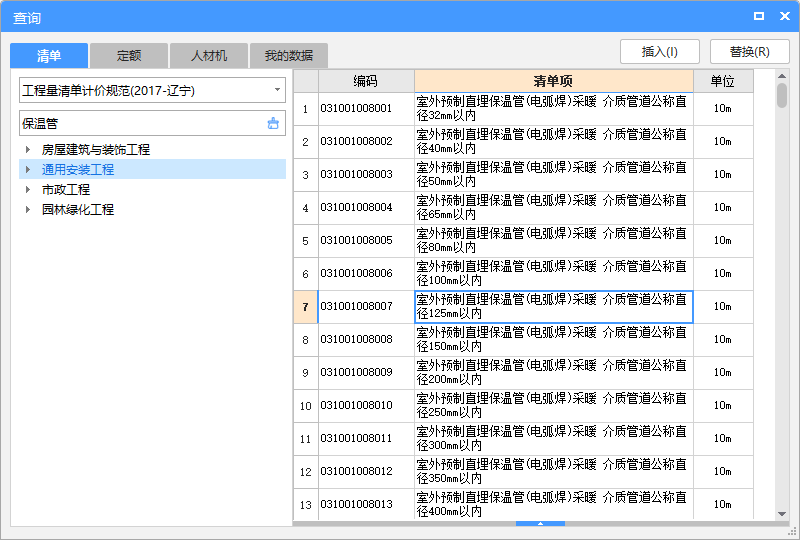Screen dimensions: 800x540
Task: Close the 查询 dialog
Action: [785, 16]
